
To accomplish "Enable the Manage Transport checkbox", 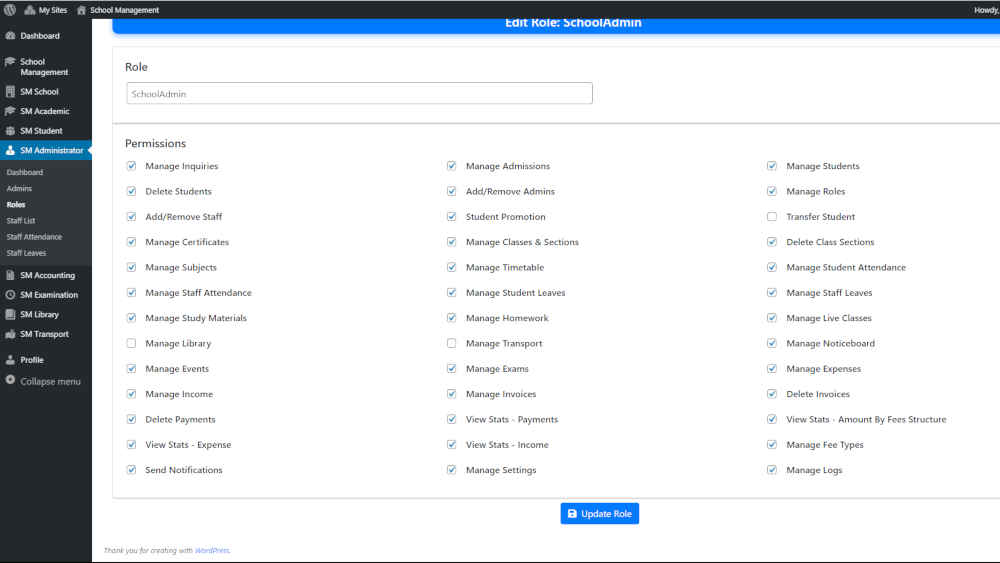I will coord(452,344).
